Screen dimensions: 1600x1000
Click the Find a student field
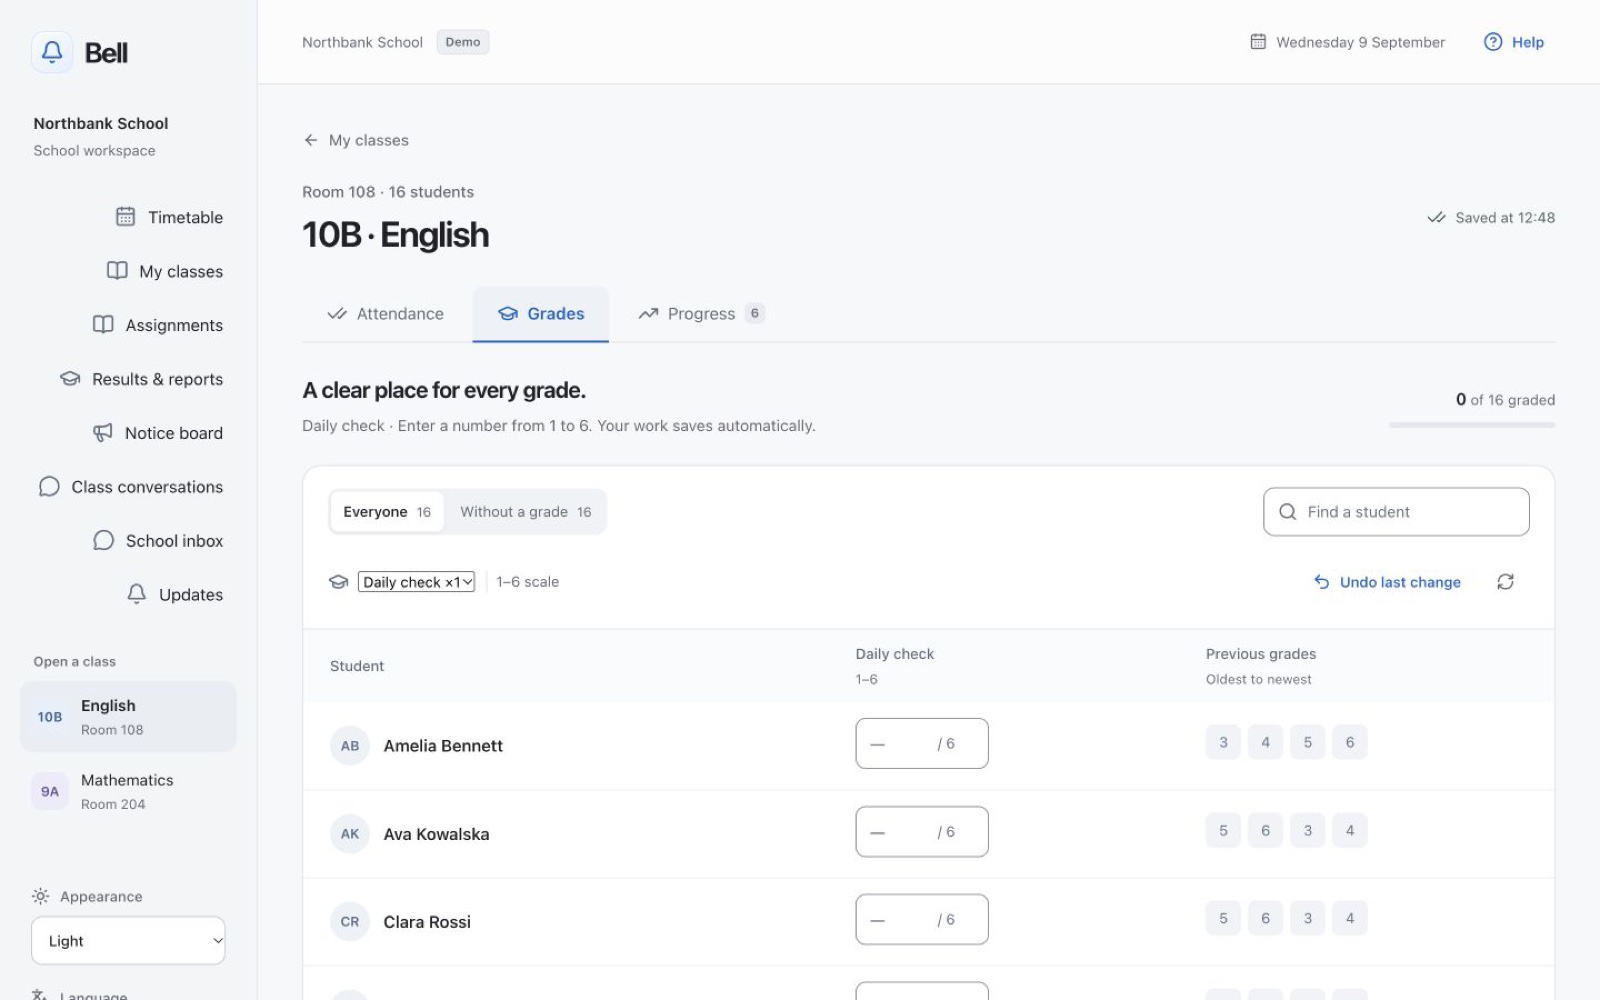point(1396,512)
